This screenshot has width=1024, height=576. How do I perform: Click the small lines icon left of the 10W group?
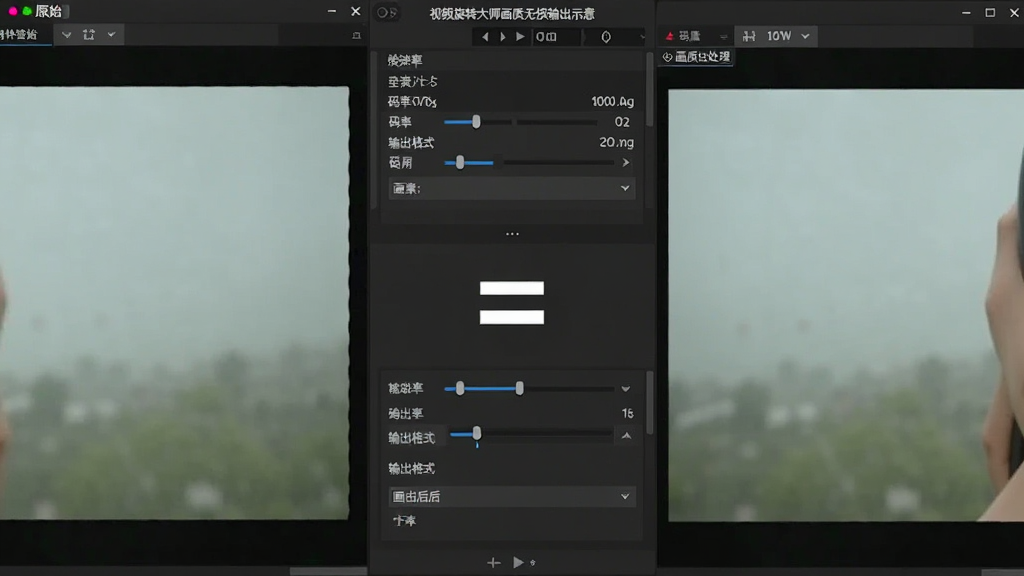[723, 37]
